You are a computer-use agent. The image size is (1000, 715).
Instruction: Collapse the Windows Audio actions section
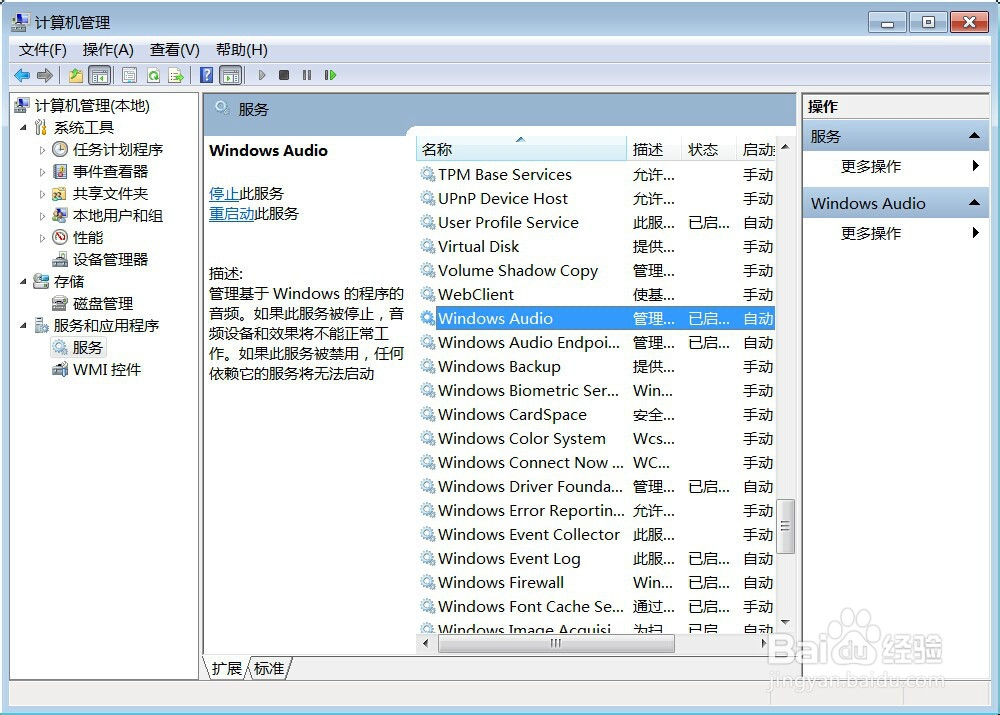974,203
